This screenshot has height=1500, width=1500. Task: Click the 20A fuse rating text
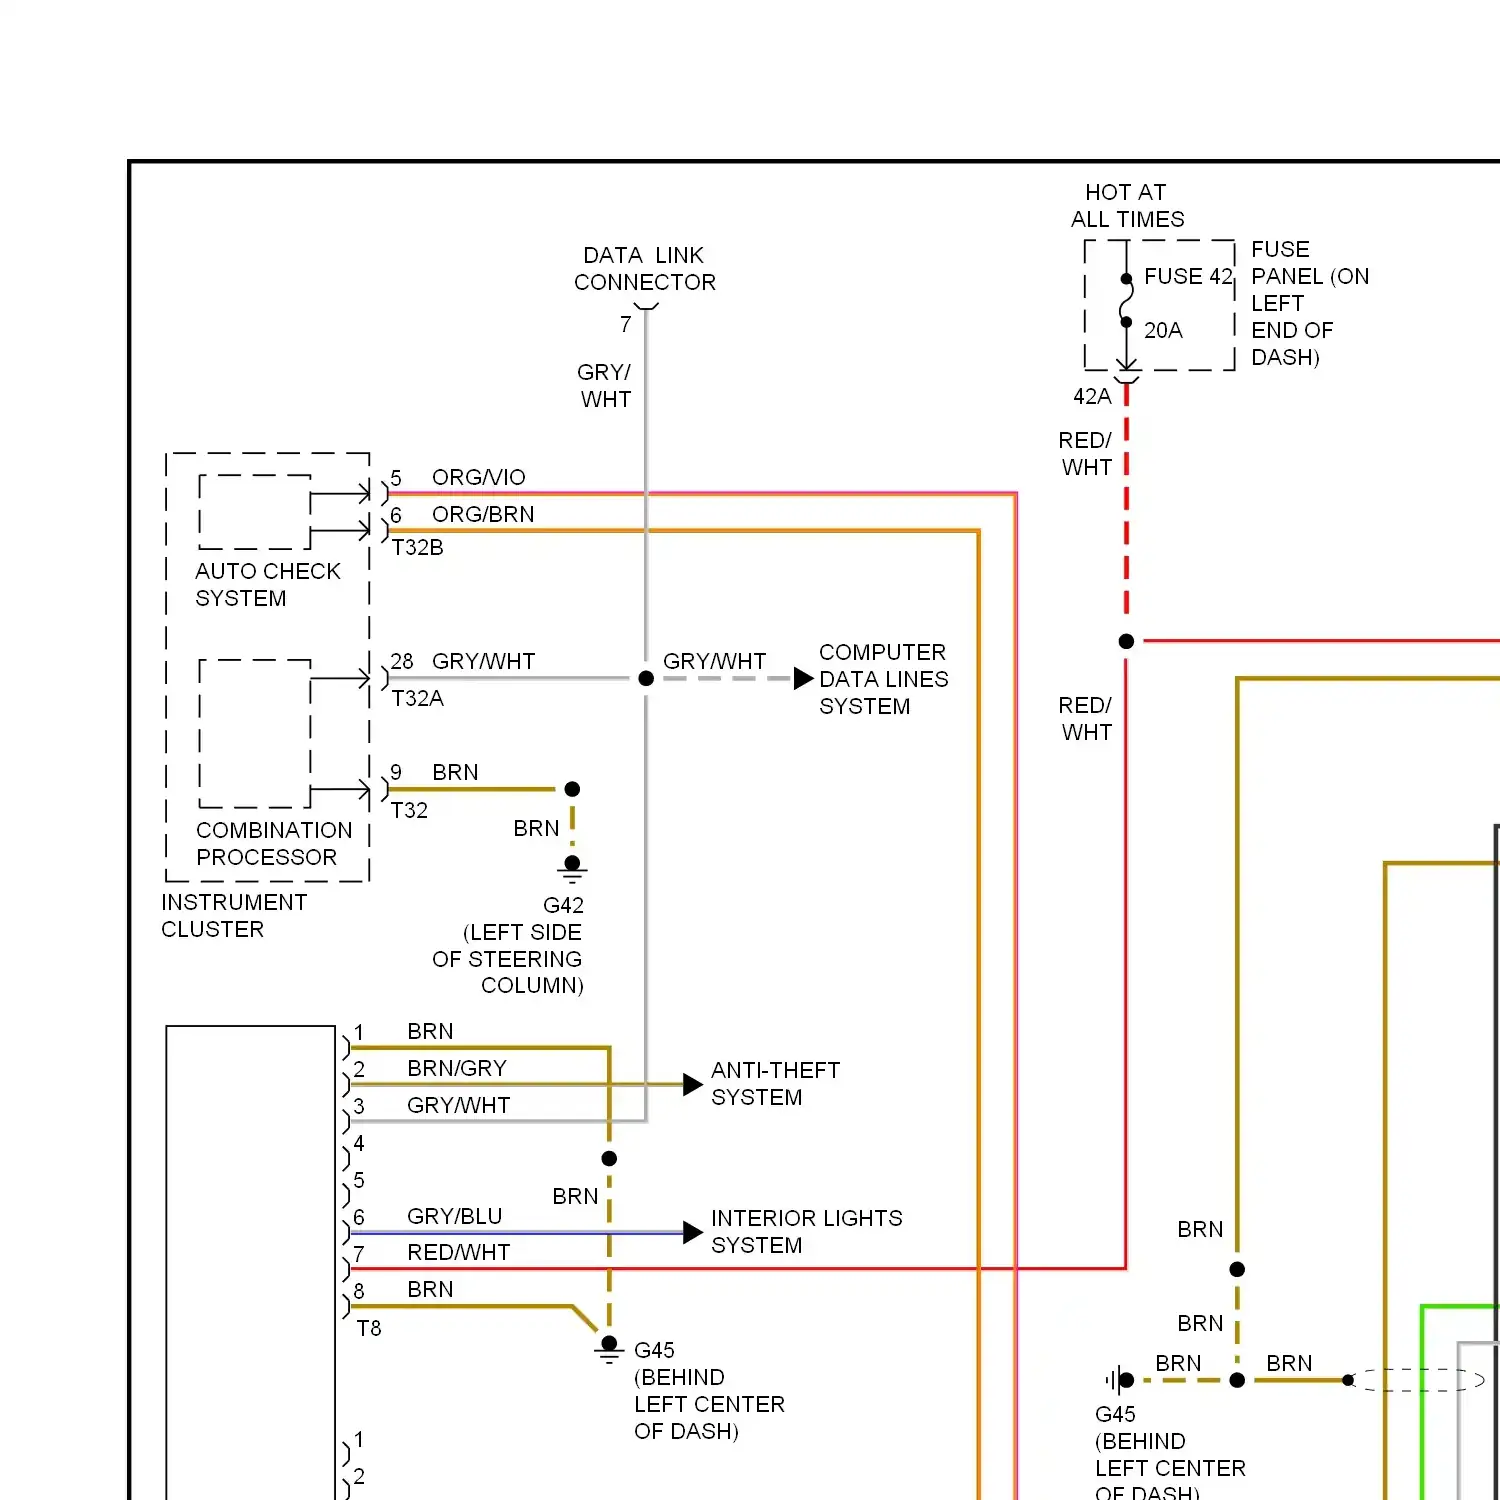point(1163,331)
